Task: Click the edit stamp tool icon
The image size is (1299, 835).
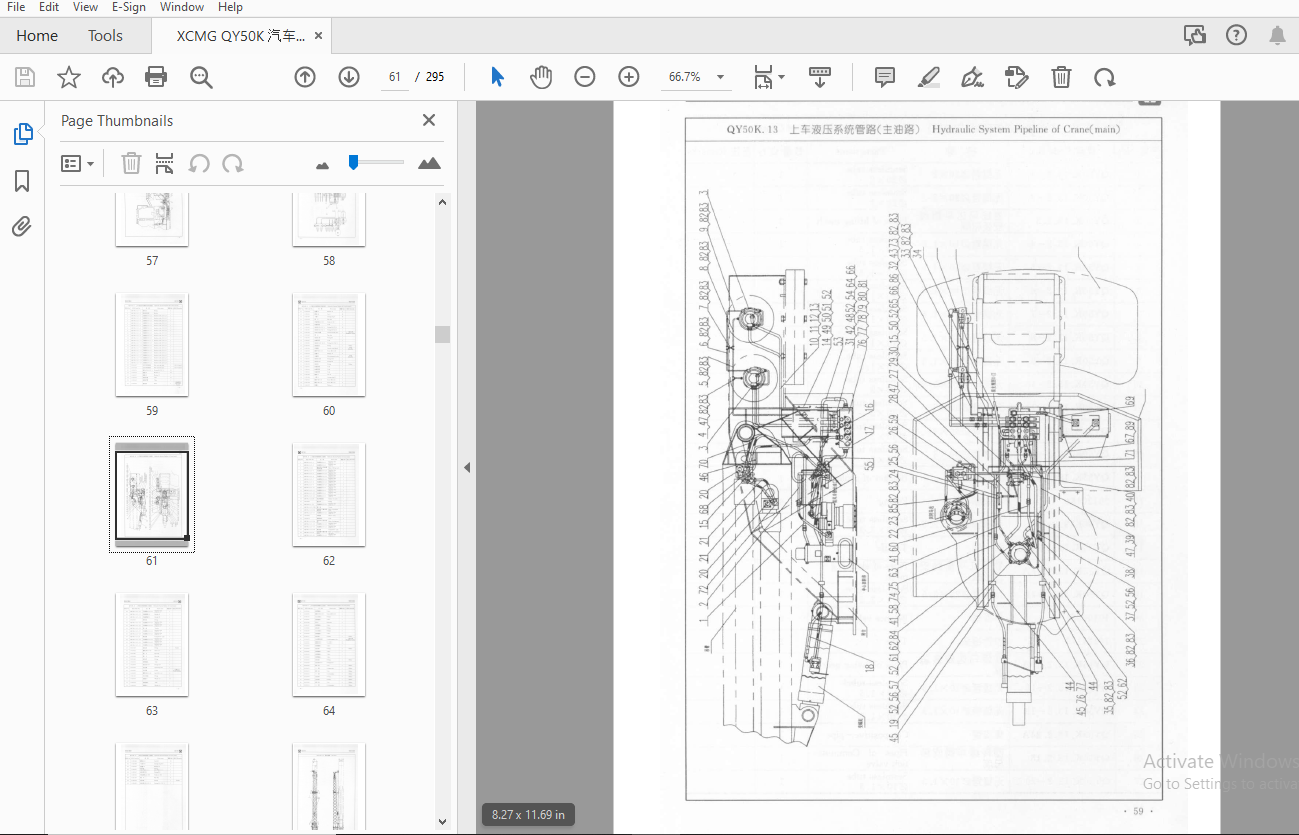Action: [1017, 77]
